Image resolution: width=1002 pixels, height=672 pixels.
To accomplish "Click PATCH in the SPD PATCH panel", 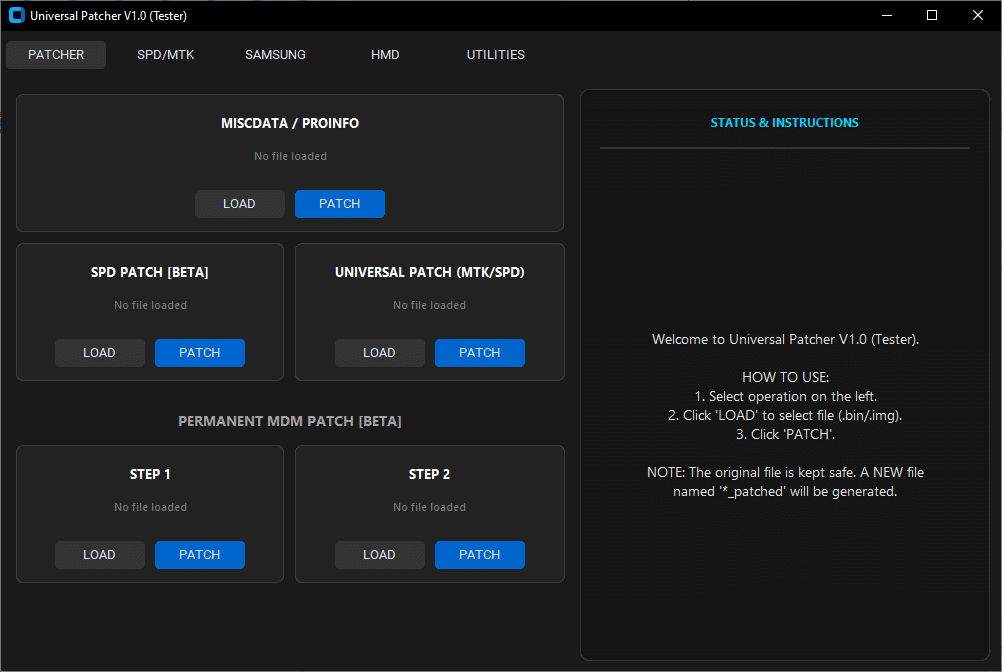I will pyautogui.click(x=199, y=352).
